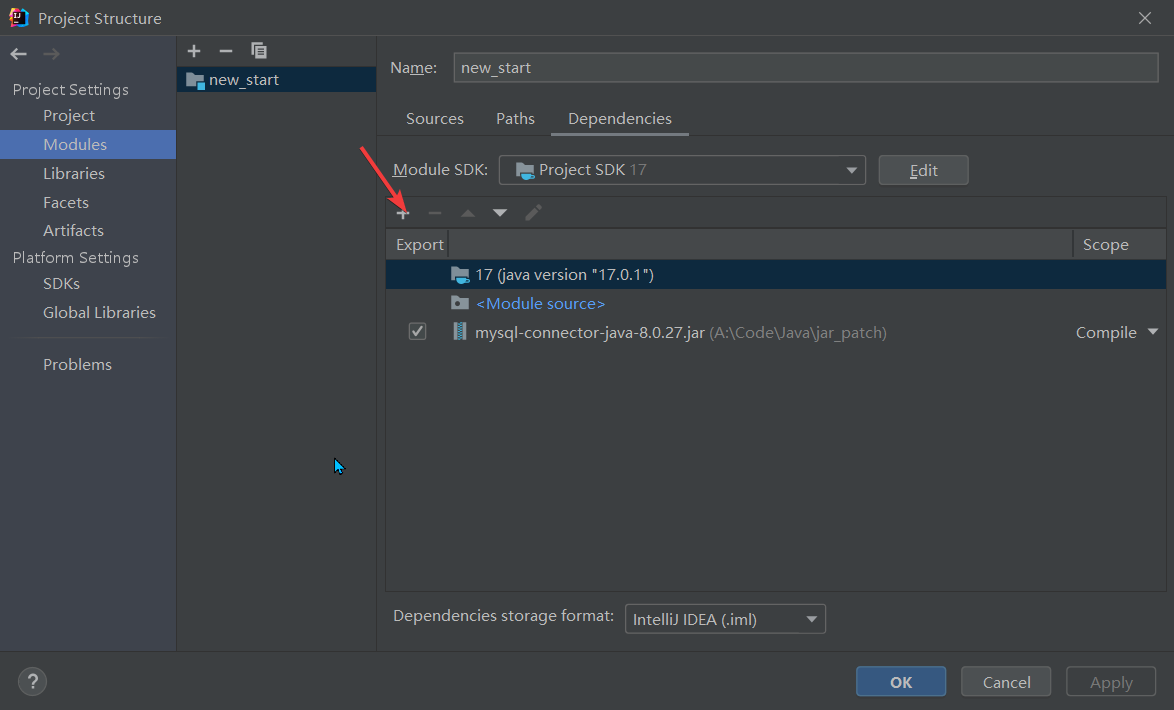Close the Project Structure dialog
This screenshot has height=710, width=1174.
1145,18
